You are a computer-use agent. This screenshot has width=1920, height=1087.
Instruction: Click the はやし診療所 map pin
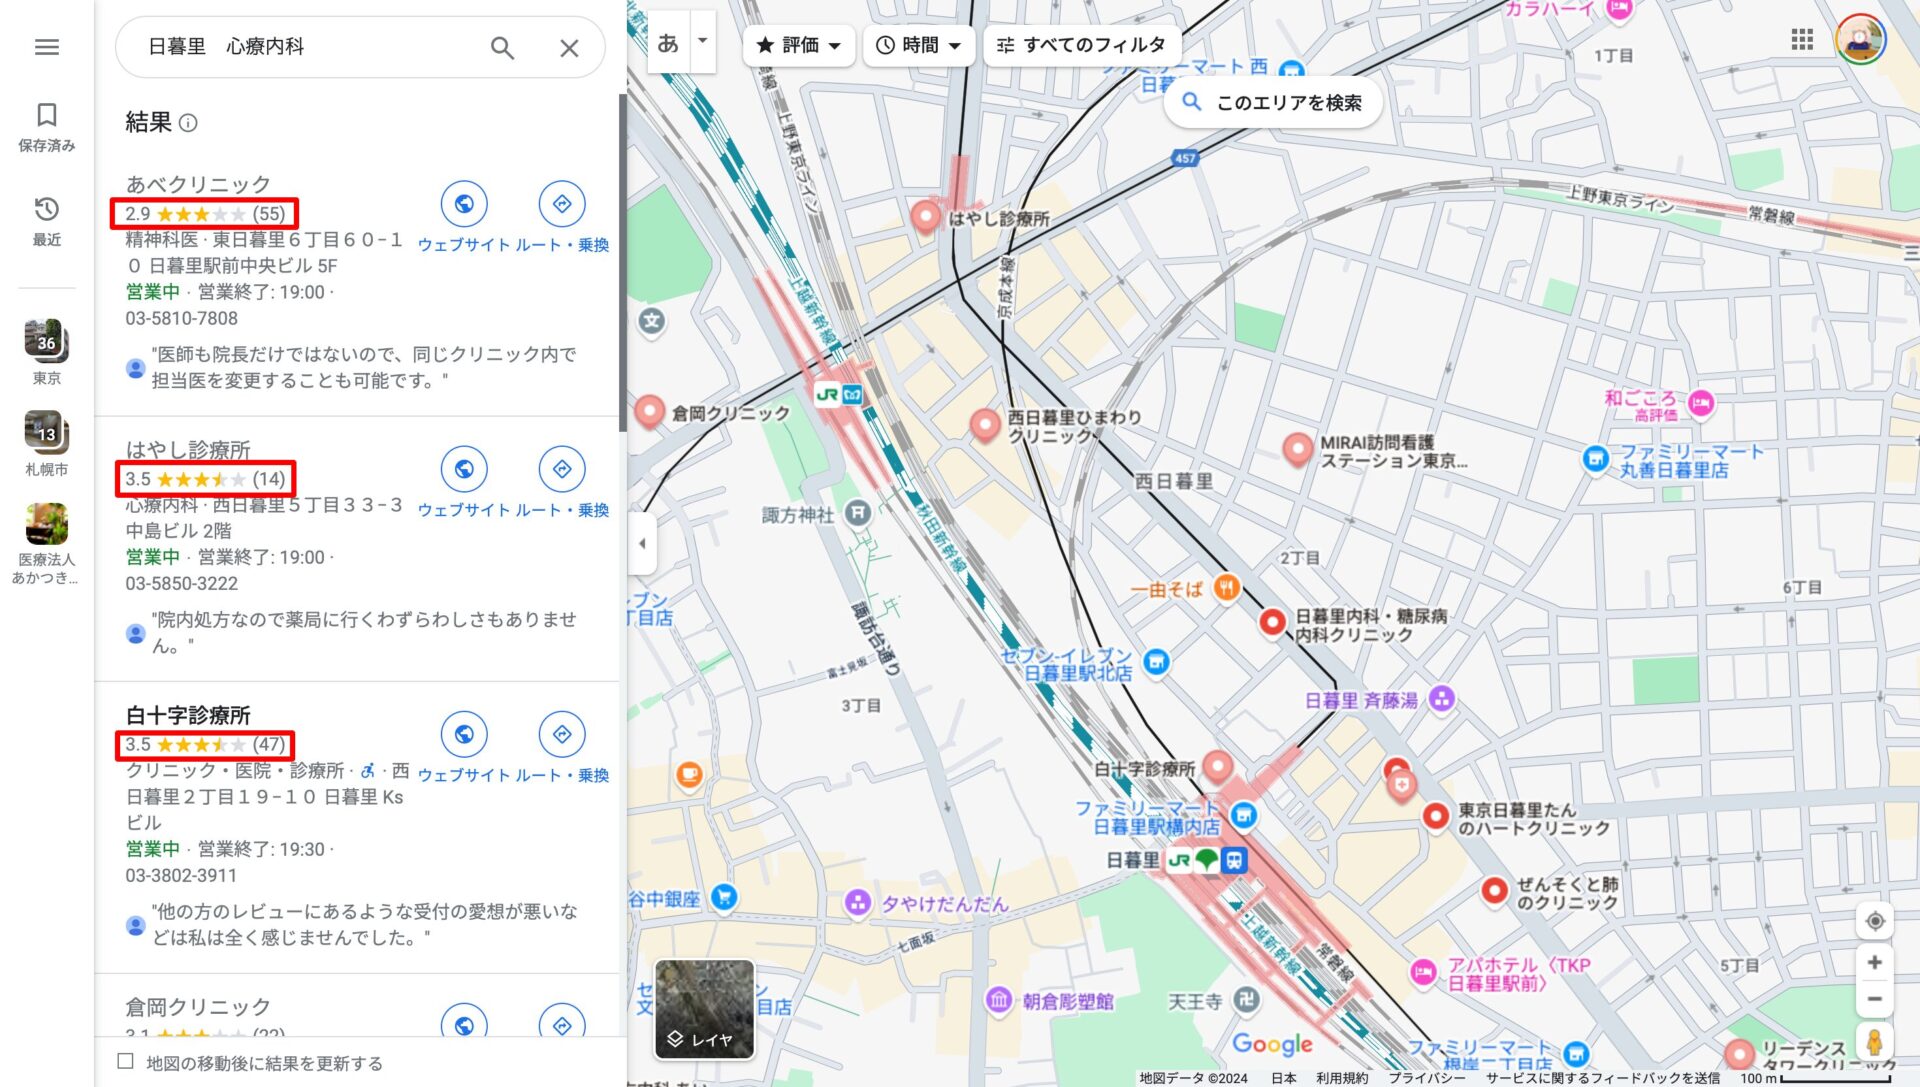pos(926,215)
